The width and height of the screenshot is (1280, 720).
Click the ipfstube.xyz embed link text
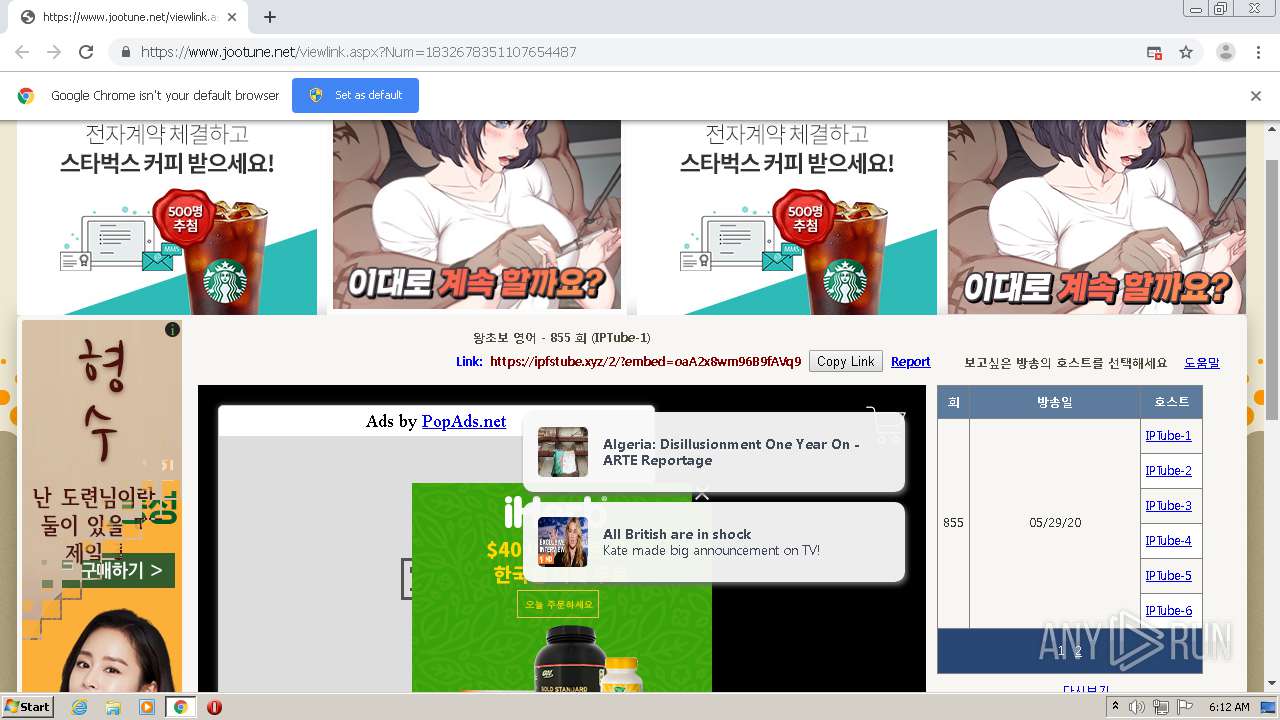[645, 362]
